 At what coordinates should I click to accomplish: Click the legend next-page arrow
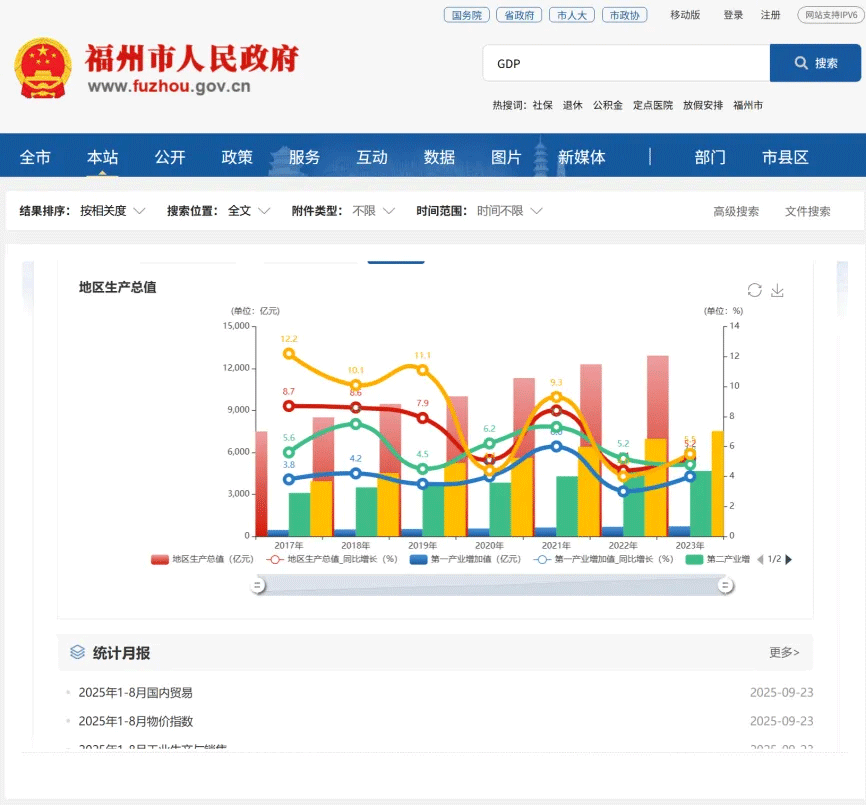(x=789, y=559)
